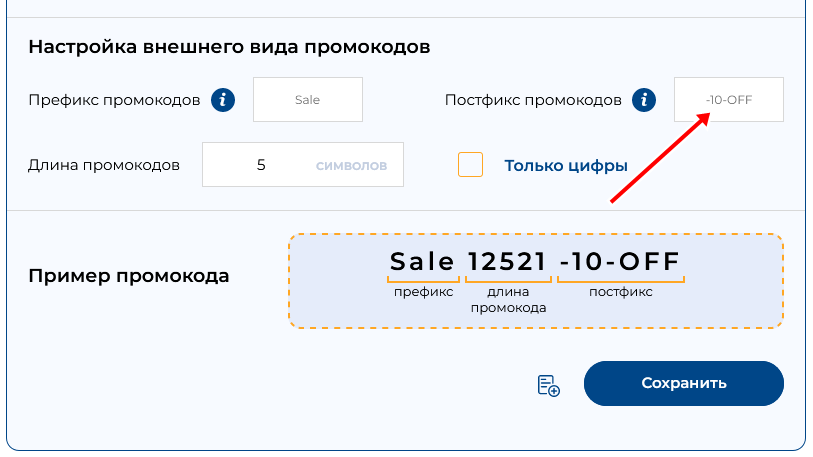Click the -10-OFF part of the example code

620,262
